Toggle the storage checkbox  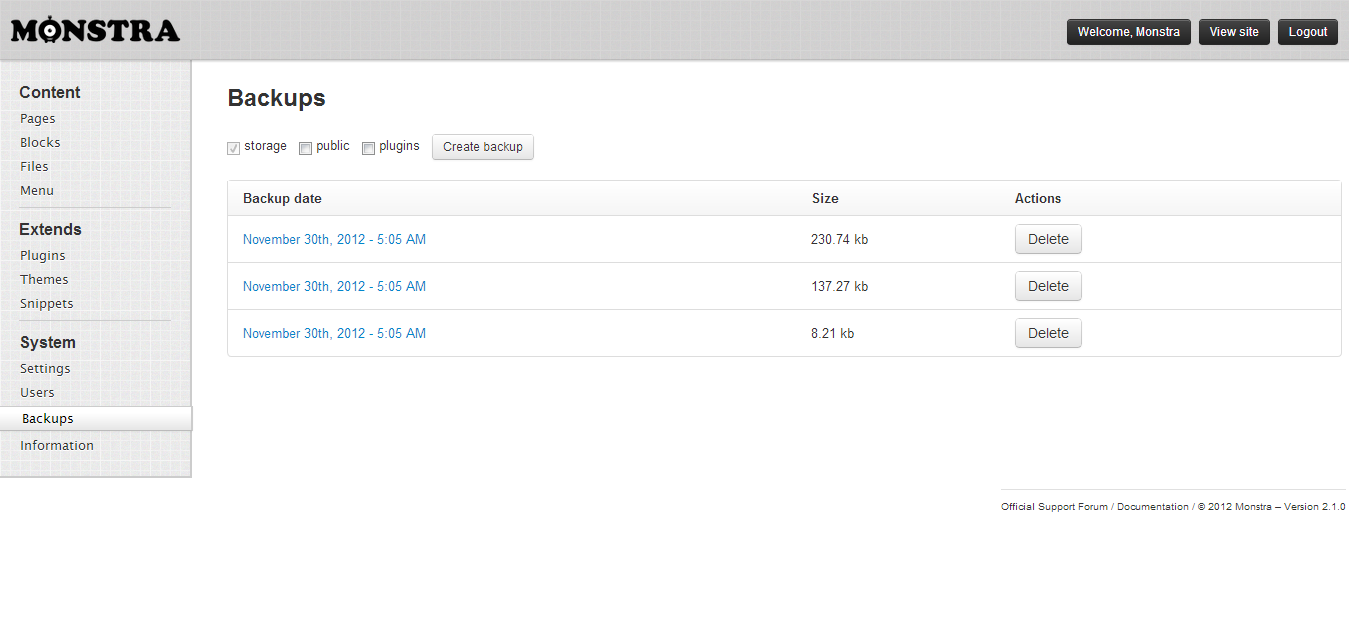click(x=234, y=148)
